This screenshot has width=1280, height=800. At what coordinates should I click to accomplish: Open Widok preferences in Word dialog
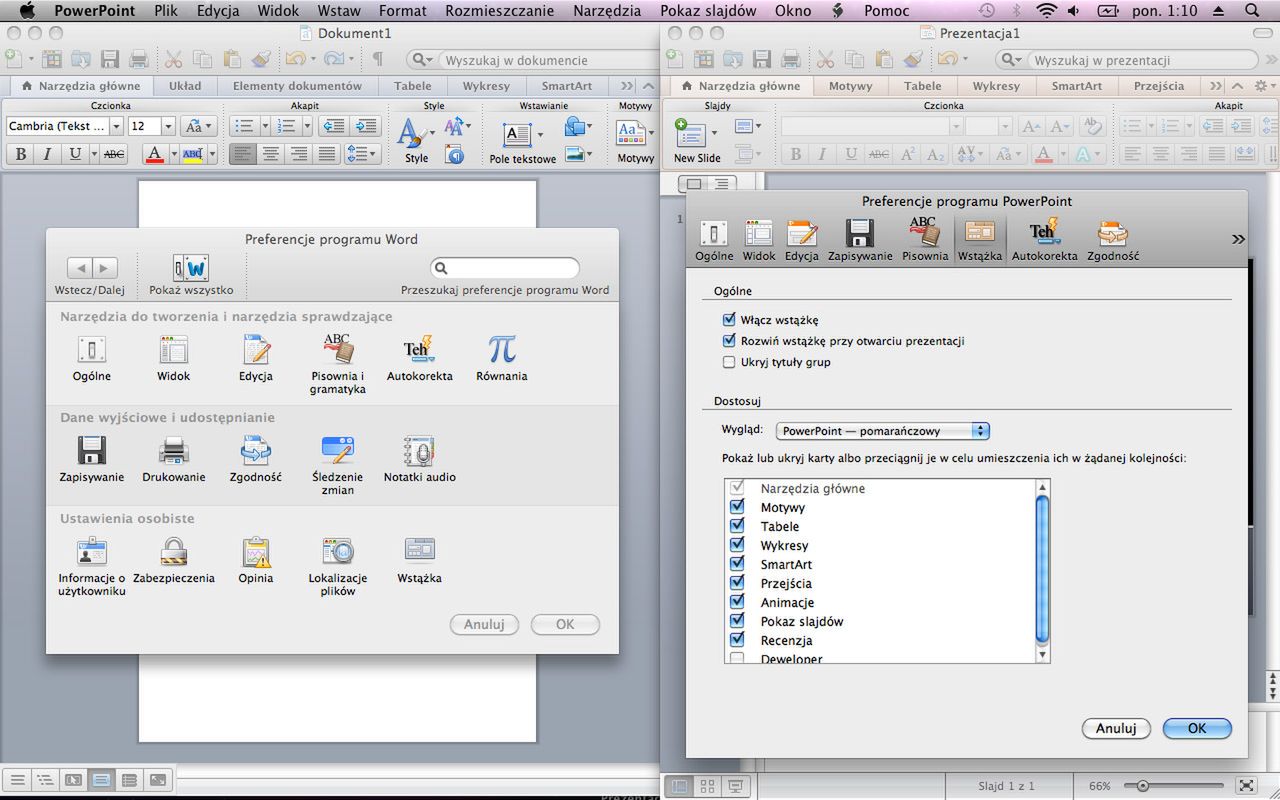(174, 359)
